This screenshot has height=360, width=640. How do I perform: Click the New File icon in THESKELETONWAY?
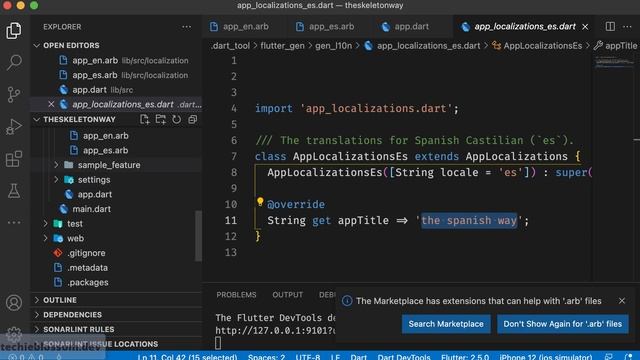[144, 119]
